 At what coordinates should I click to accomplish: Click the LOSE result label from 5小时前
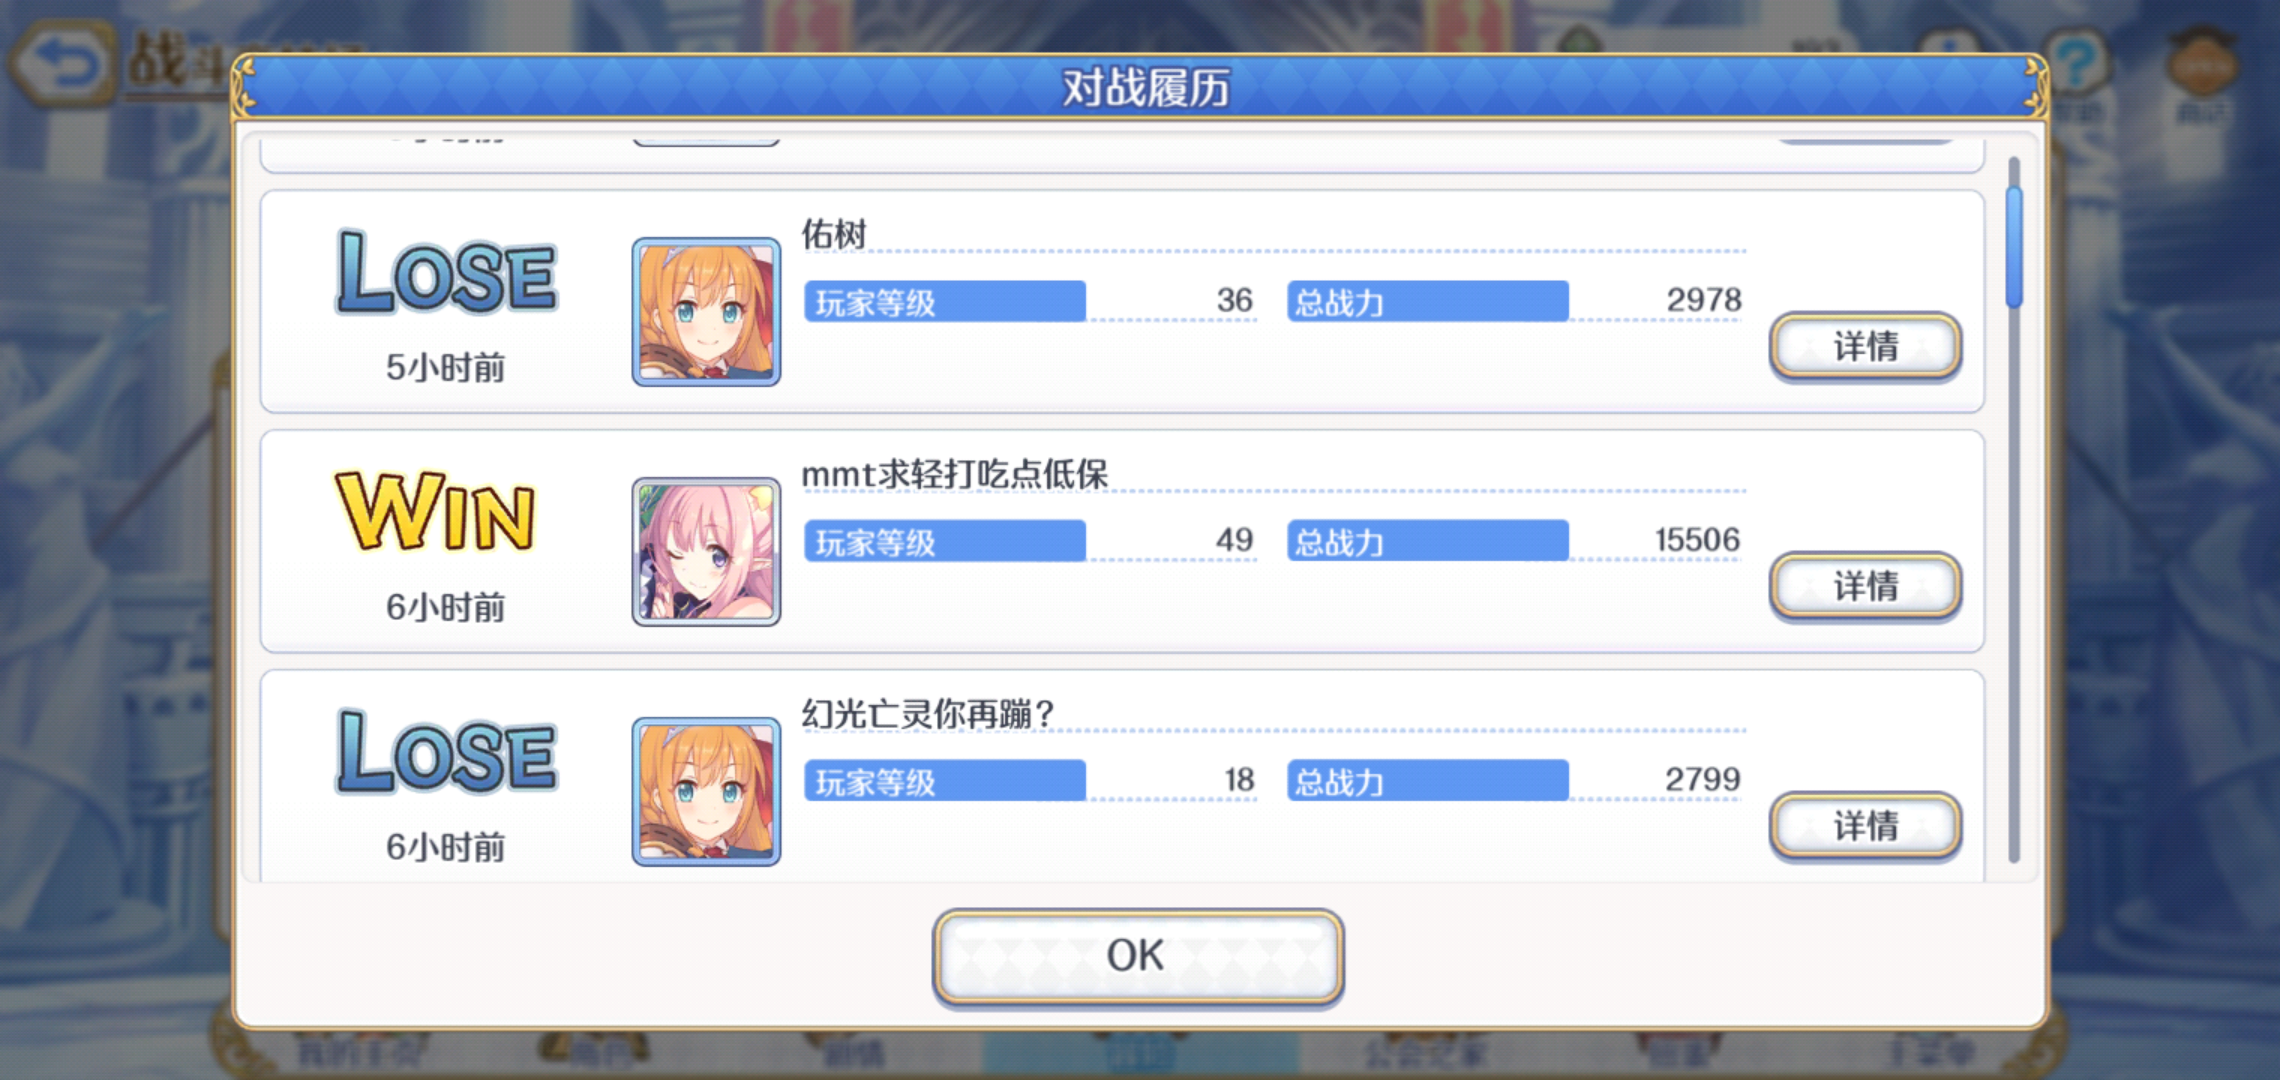click(446, 272)
